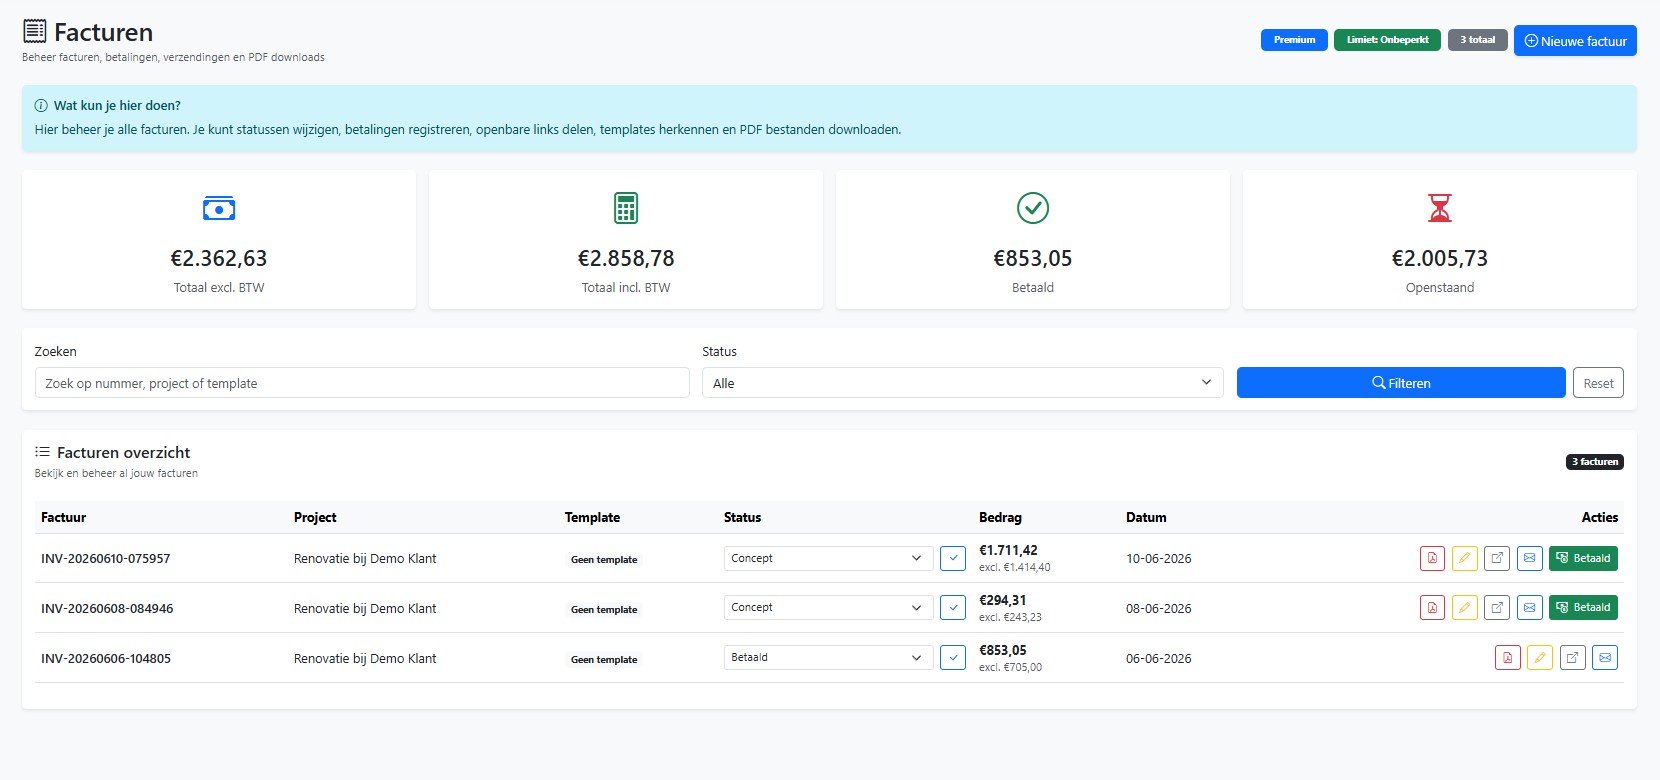Mark INV-20260608-084946 as Betaald
Image resolution: width=1660 pixels, height=780 pixels.
[1583, 607]
